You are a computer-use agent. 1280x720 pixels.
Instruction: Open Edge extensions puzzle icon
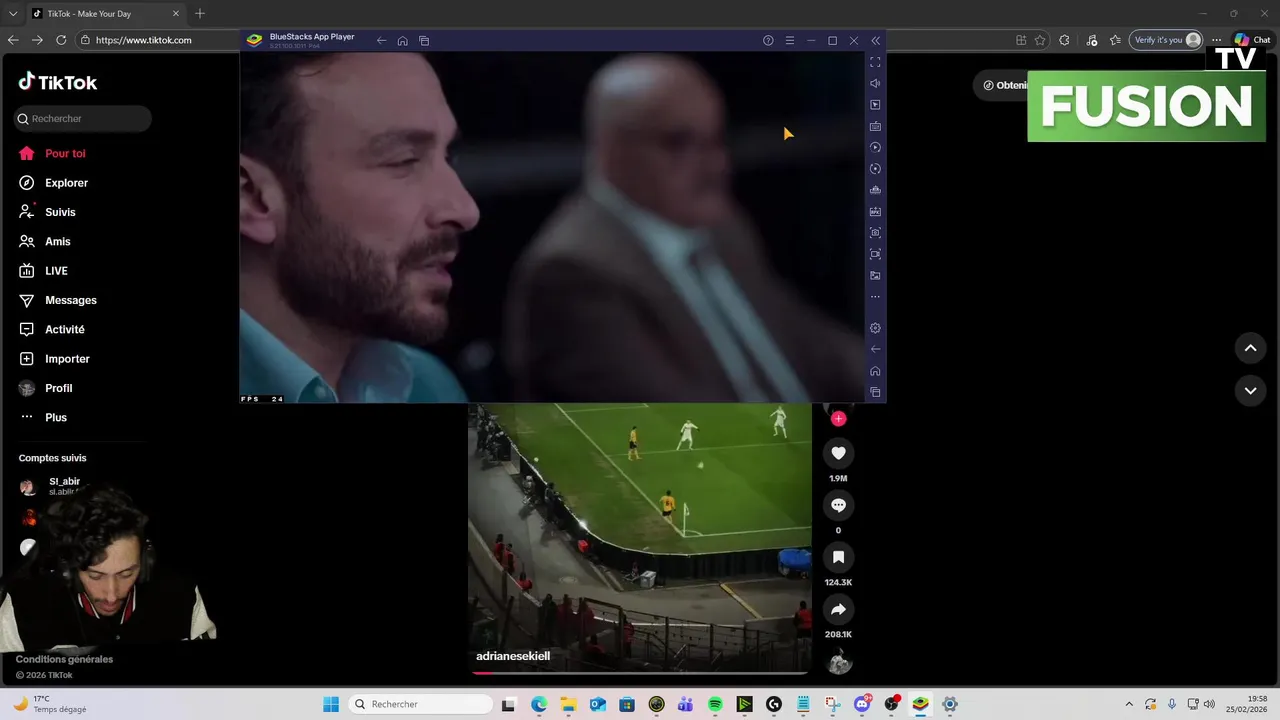click(x=1064, y=40)
